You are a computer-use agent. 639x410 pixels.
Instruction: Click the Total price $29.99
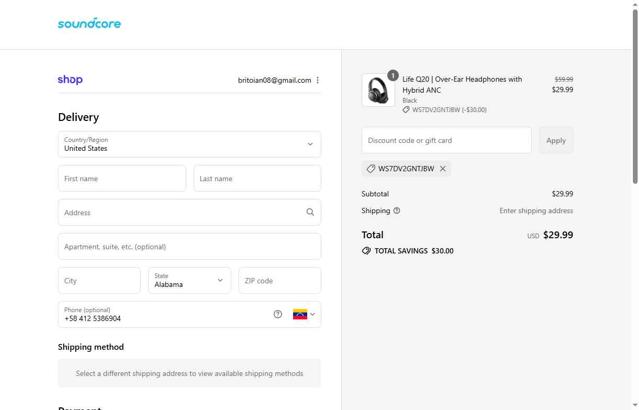click(x=558, y=235)
